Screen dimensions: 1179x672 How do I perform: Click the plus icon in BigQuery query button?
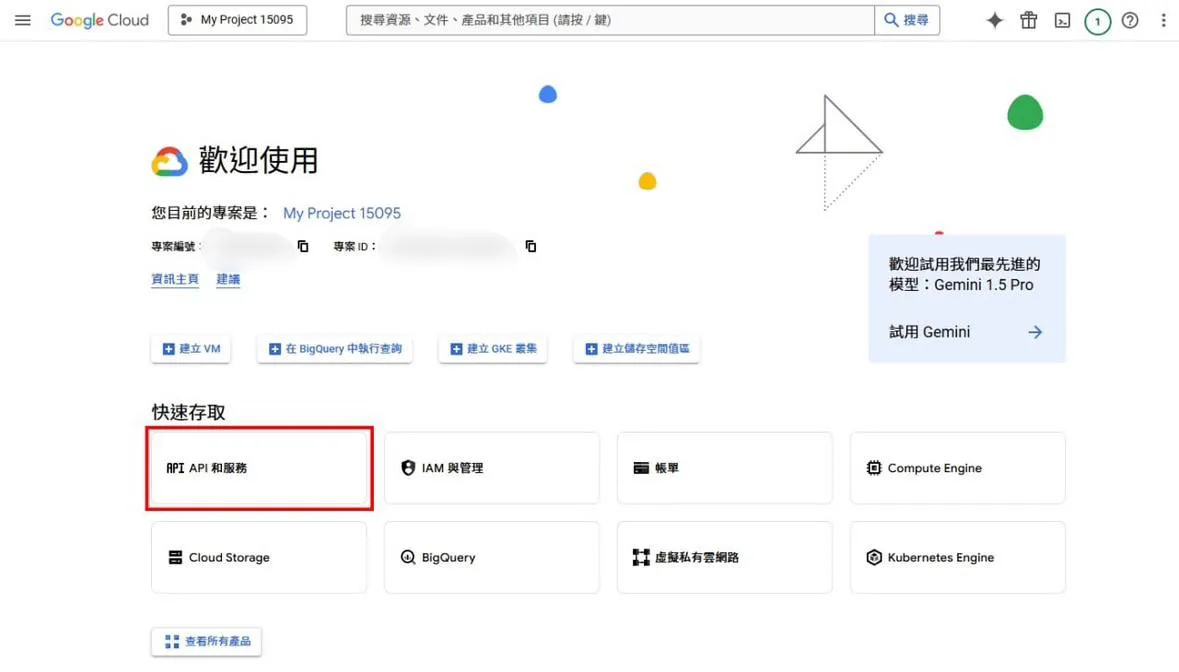(275, 350)
